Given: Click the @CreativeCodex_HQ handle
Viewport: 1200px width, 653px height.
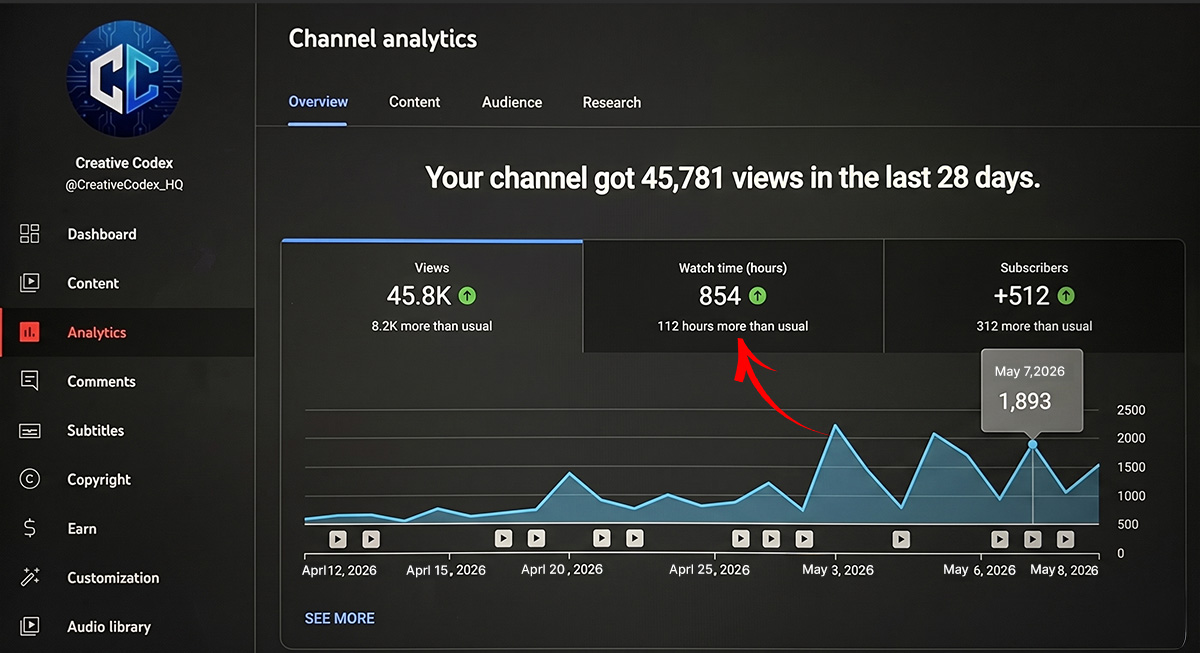Looking at the screenshot, I should 125,185.
